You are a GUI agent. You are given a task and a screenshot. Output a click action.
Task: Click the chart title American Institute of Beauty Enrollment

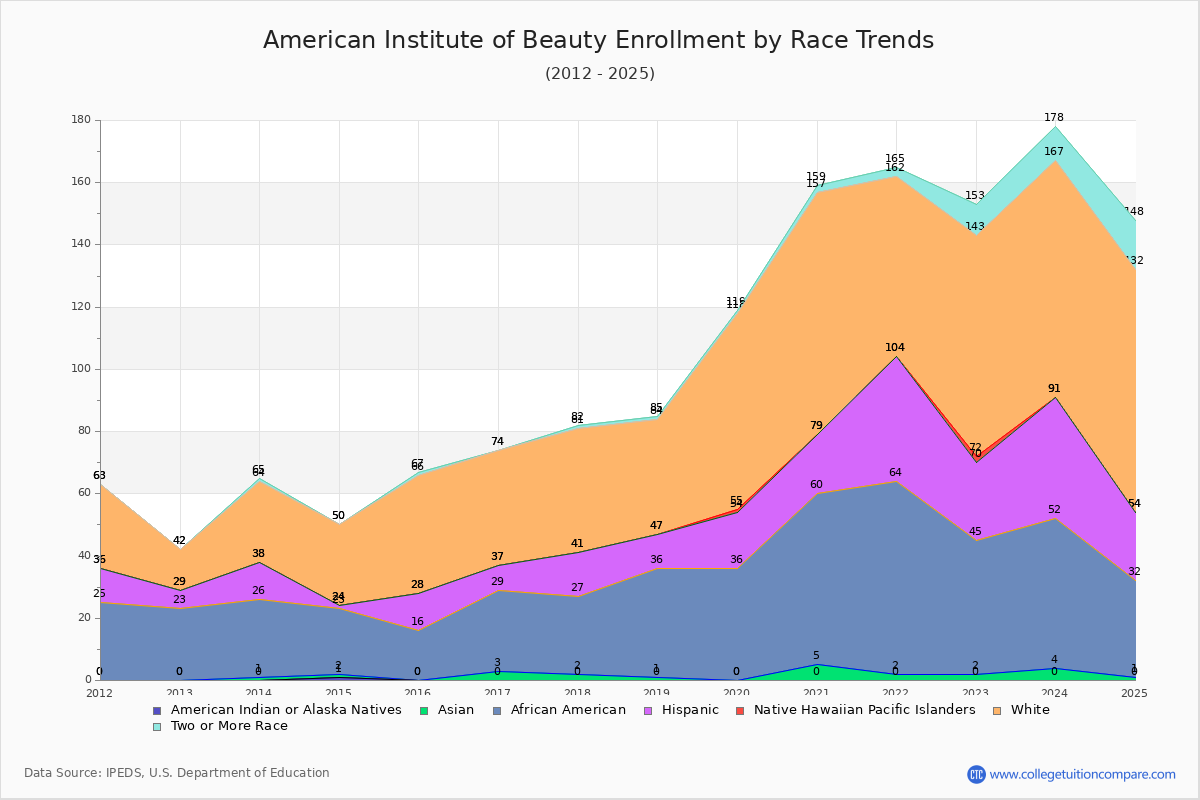click(598, 40)
